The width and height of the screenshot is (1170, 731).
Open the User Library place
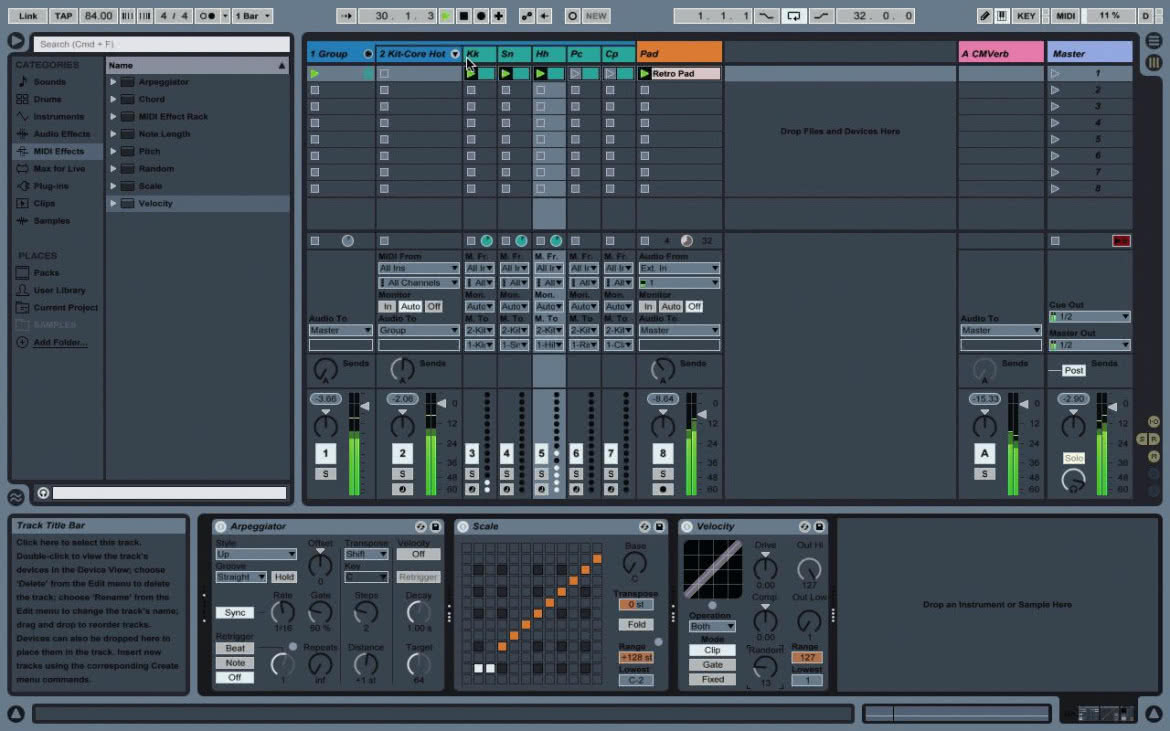[x=59, y=290]
